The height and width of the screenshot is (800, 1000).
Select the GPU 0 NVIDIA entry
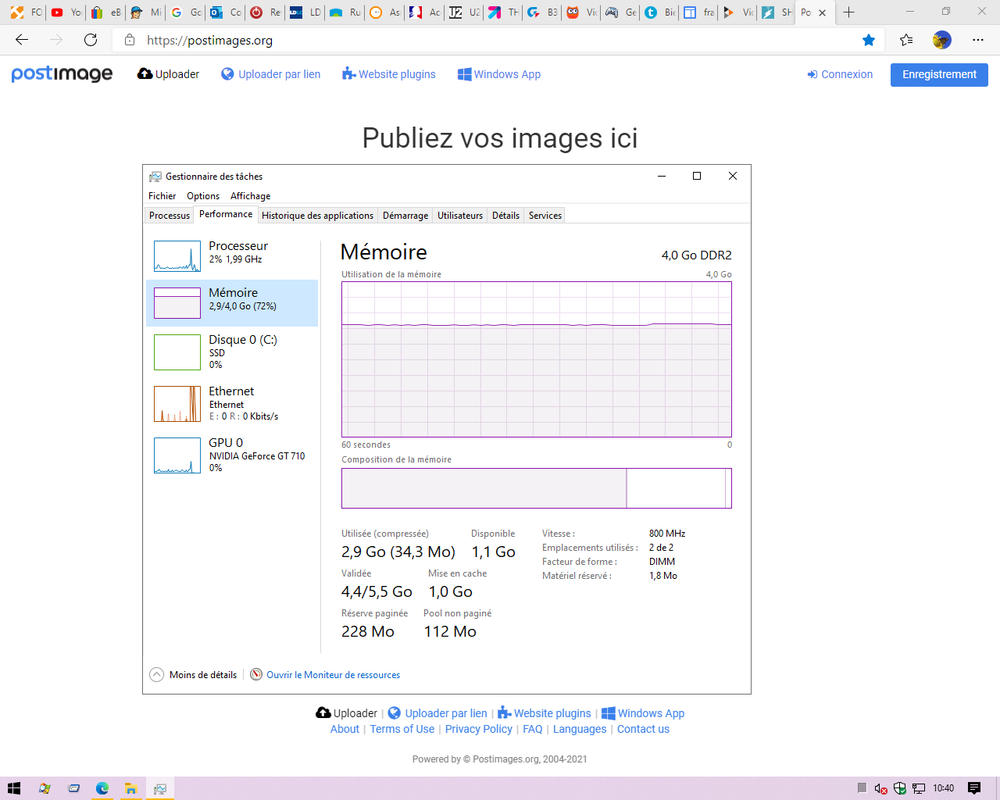click(232, 455)
